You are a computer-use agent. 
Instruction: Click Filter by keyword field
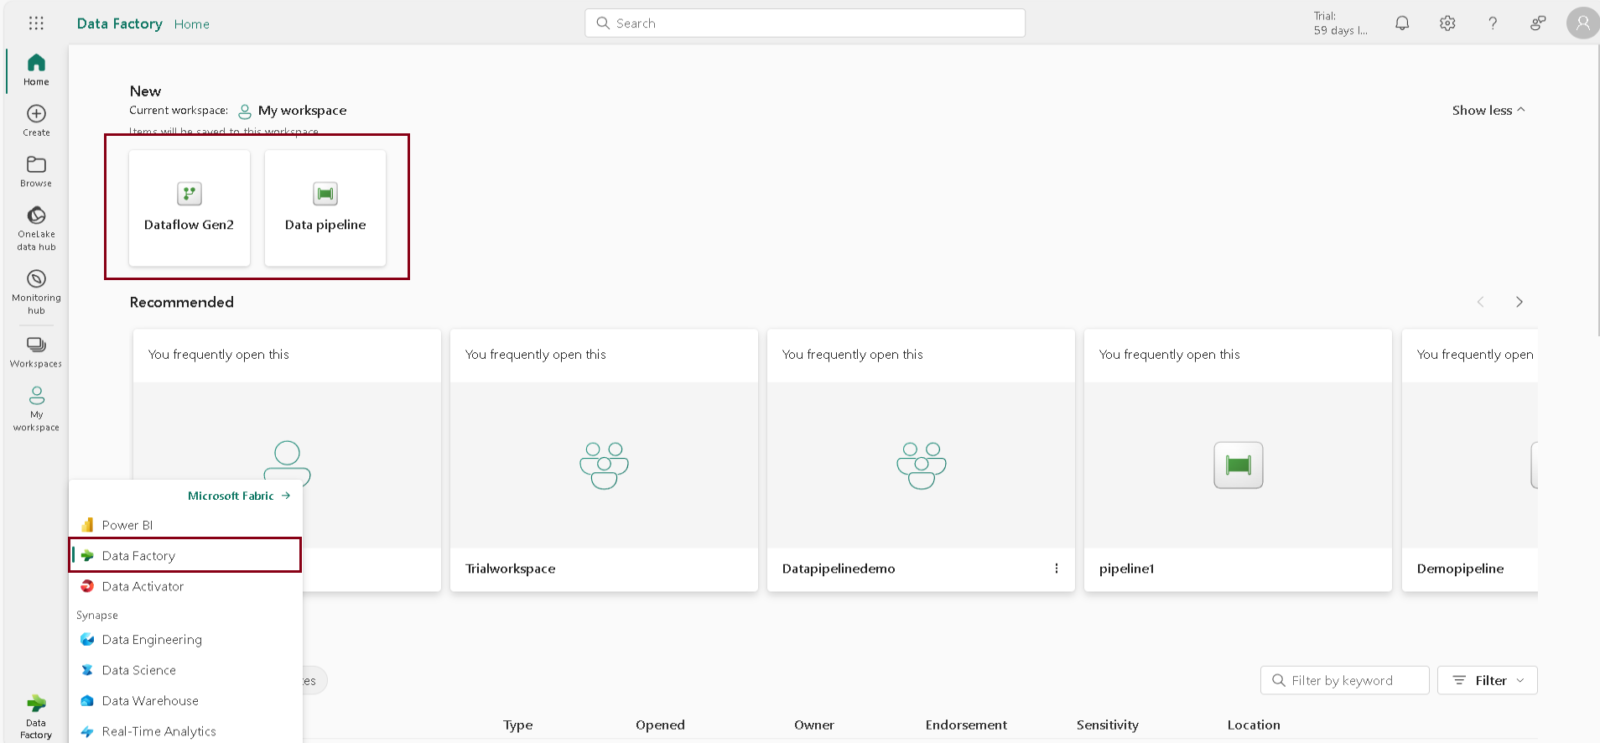coord(1345,680)
